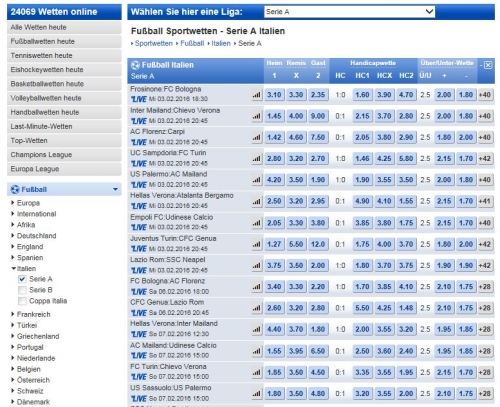This screenshot has width=500, height=407.
Task: Uncheck the Serie A checkbox
Action: point(22,279)
